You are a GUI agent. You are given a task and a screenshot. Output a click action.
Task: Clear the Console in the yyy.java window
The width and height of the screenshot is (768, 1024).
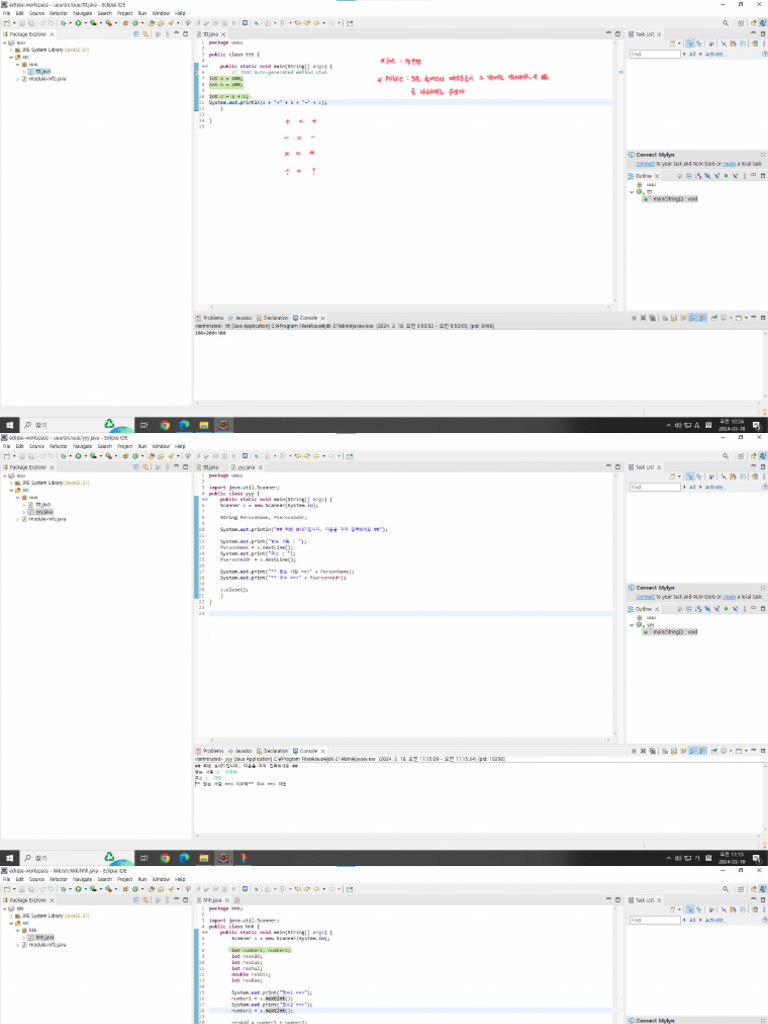pos(665,751)
